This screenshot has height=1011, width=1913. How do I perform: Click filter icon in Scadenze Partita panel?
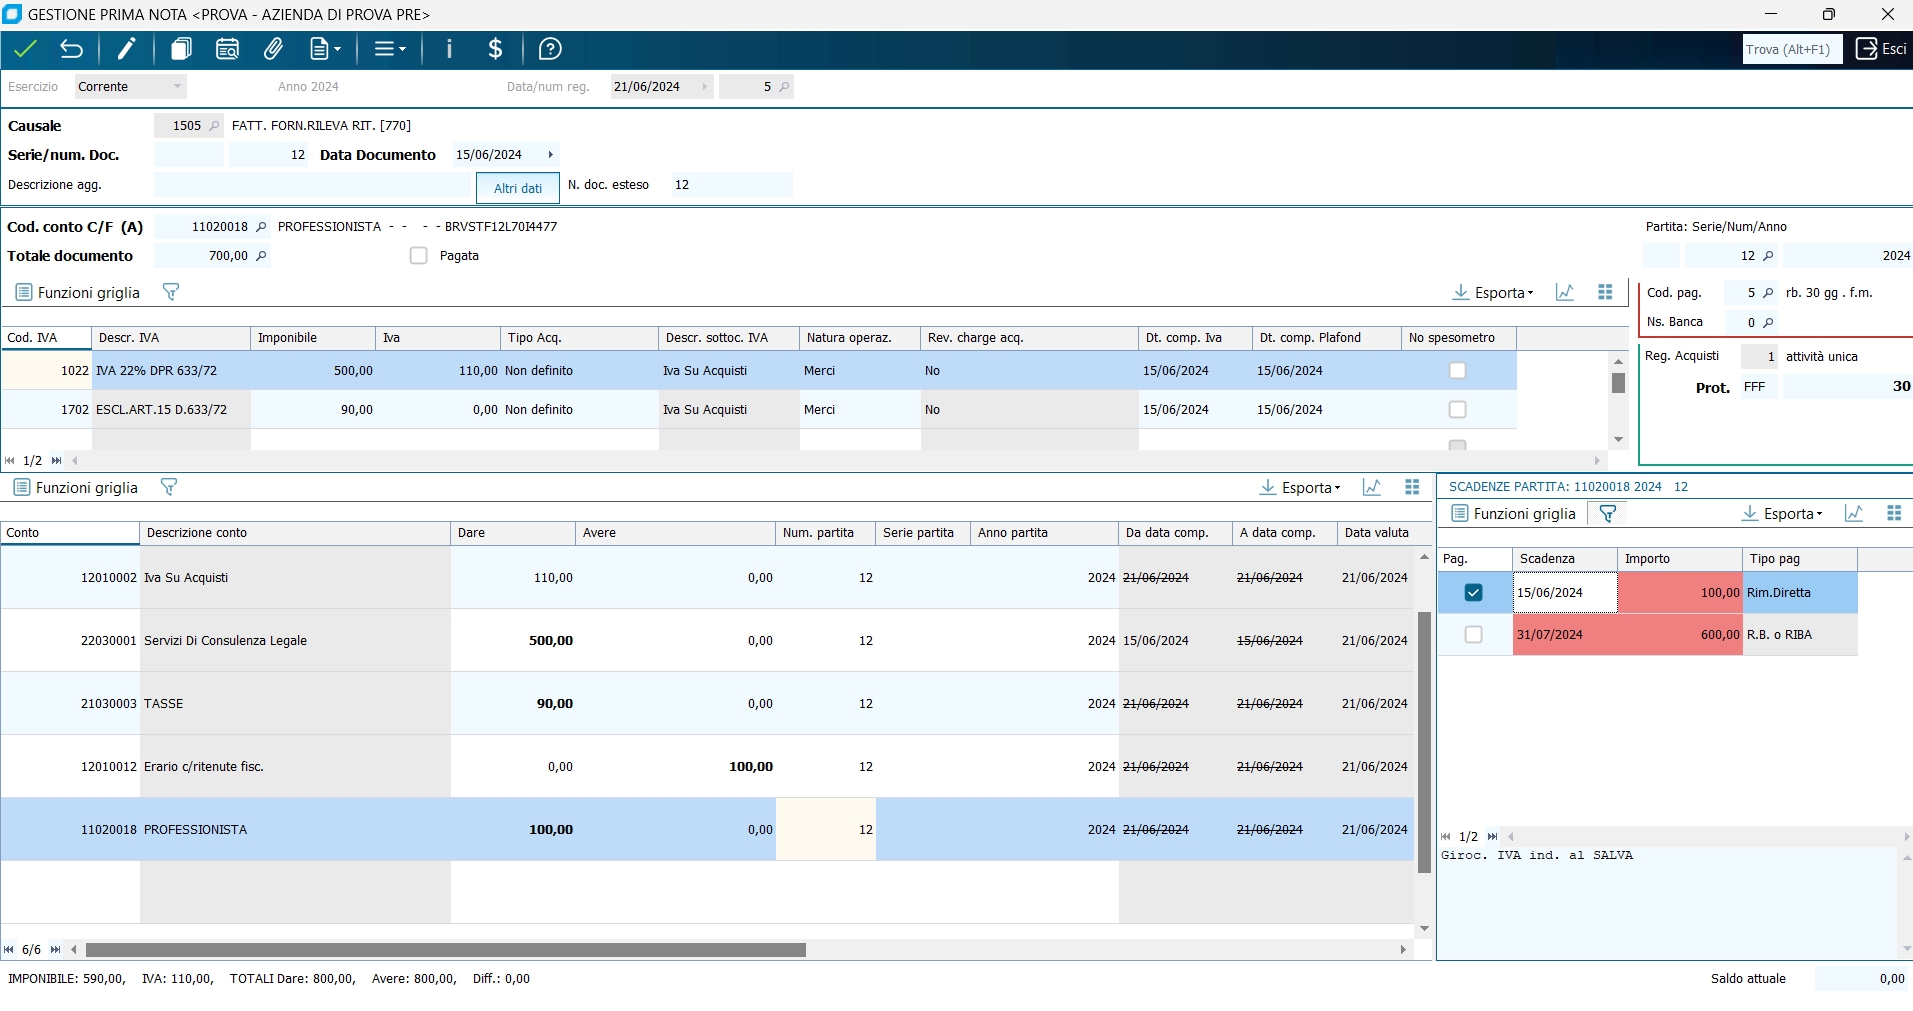click(1608, 513)
